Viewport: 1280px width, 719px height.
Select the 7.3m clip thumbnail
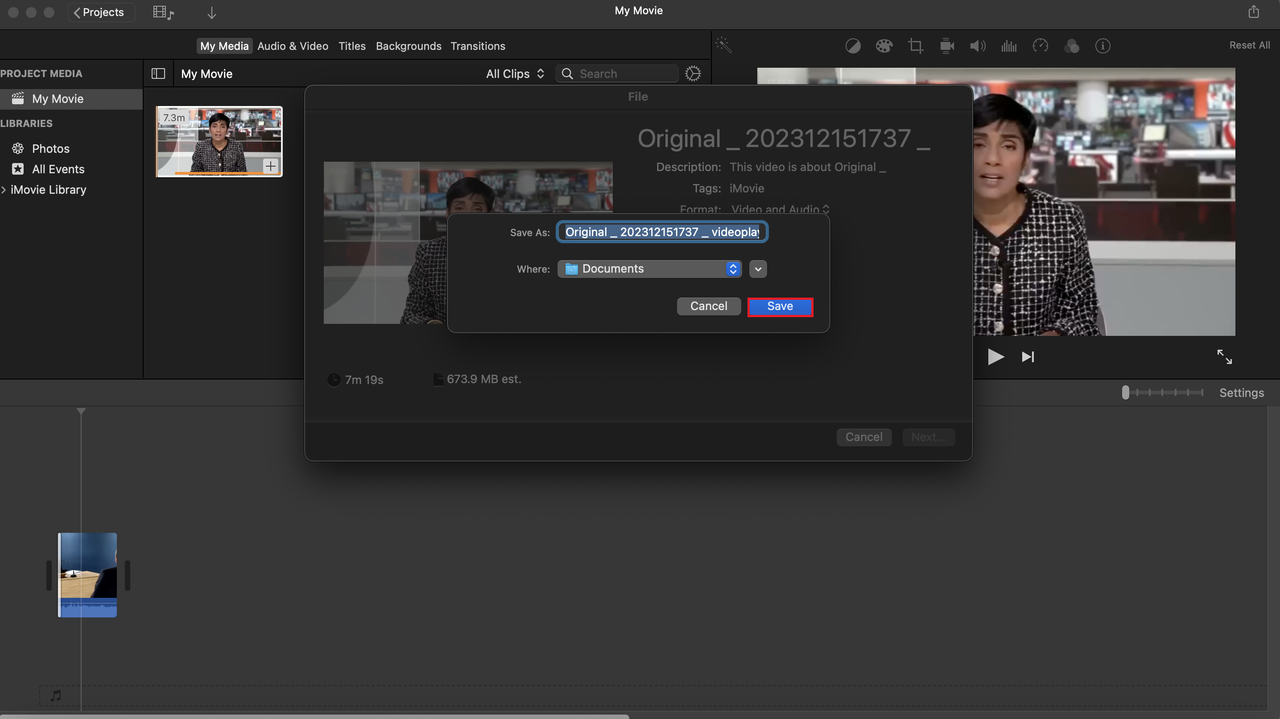(x=219, y=142)
